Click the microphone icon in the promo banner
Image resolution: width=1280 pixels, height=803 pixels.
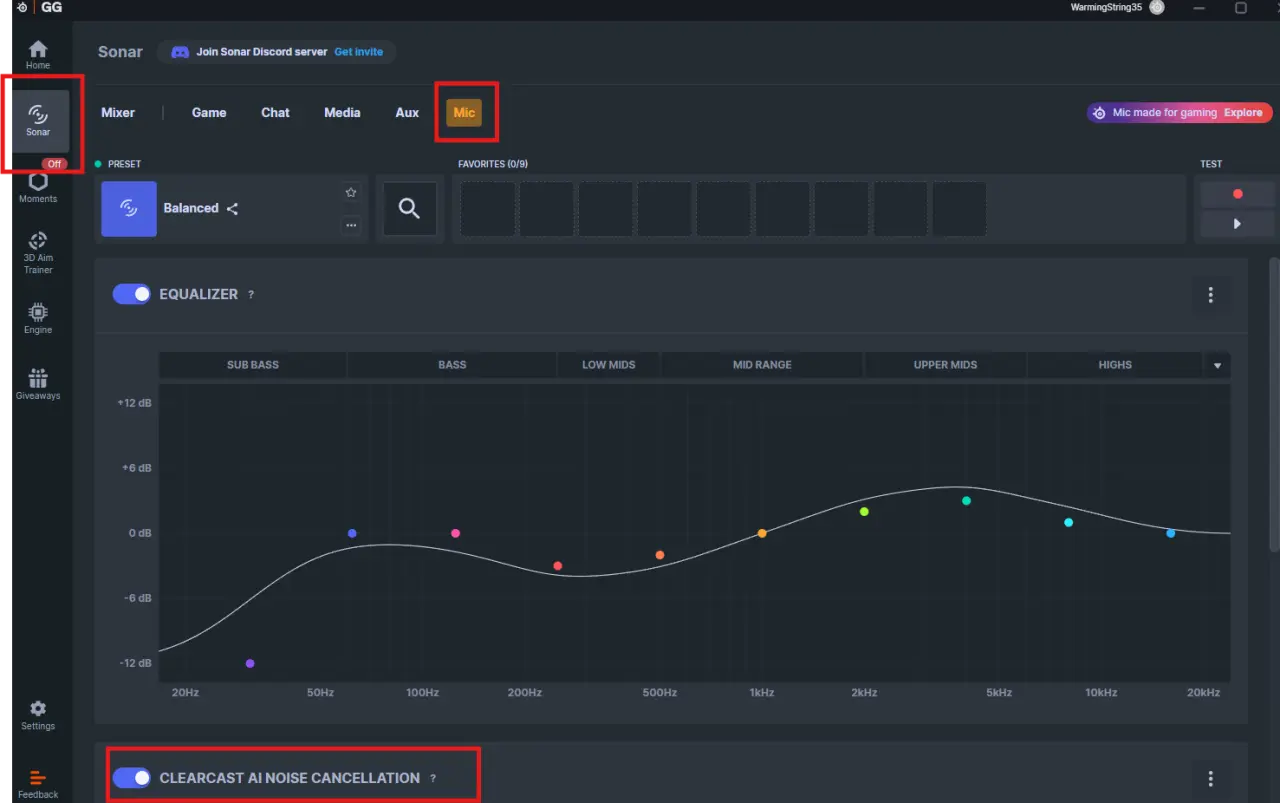[1099, 113]
